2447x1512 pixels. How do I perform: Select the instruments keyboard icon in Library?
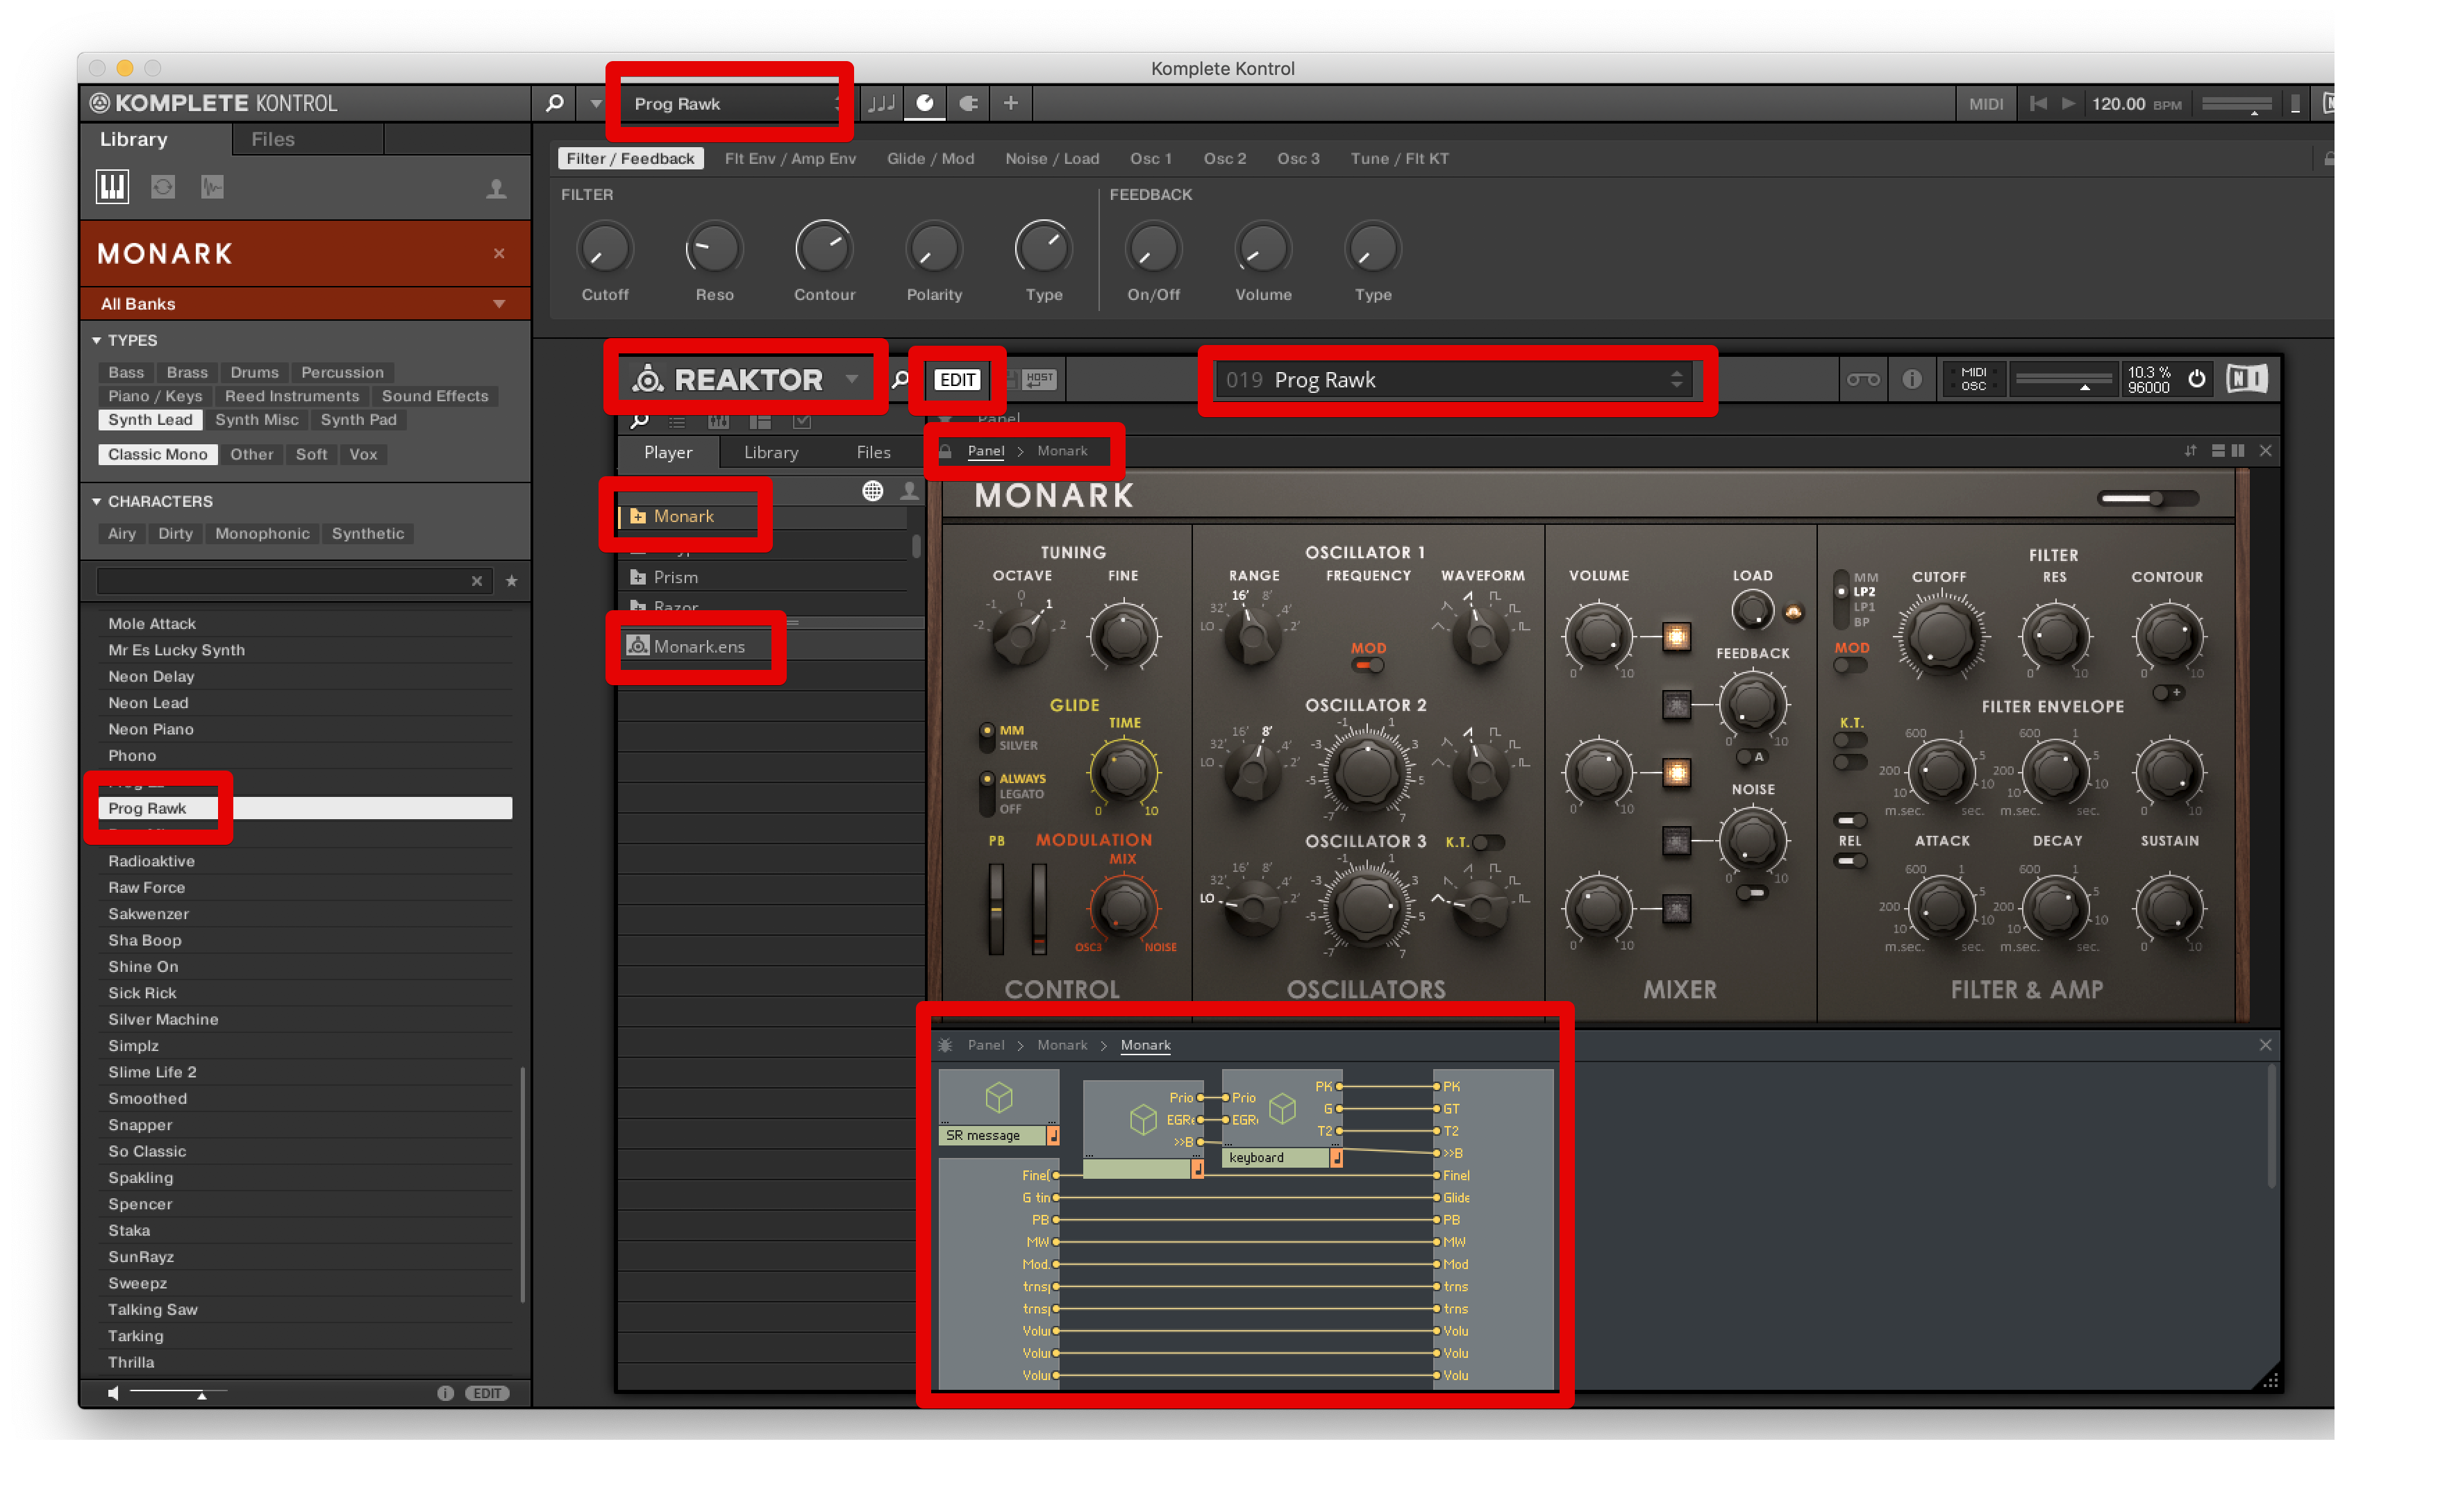point(112,187)
